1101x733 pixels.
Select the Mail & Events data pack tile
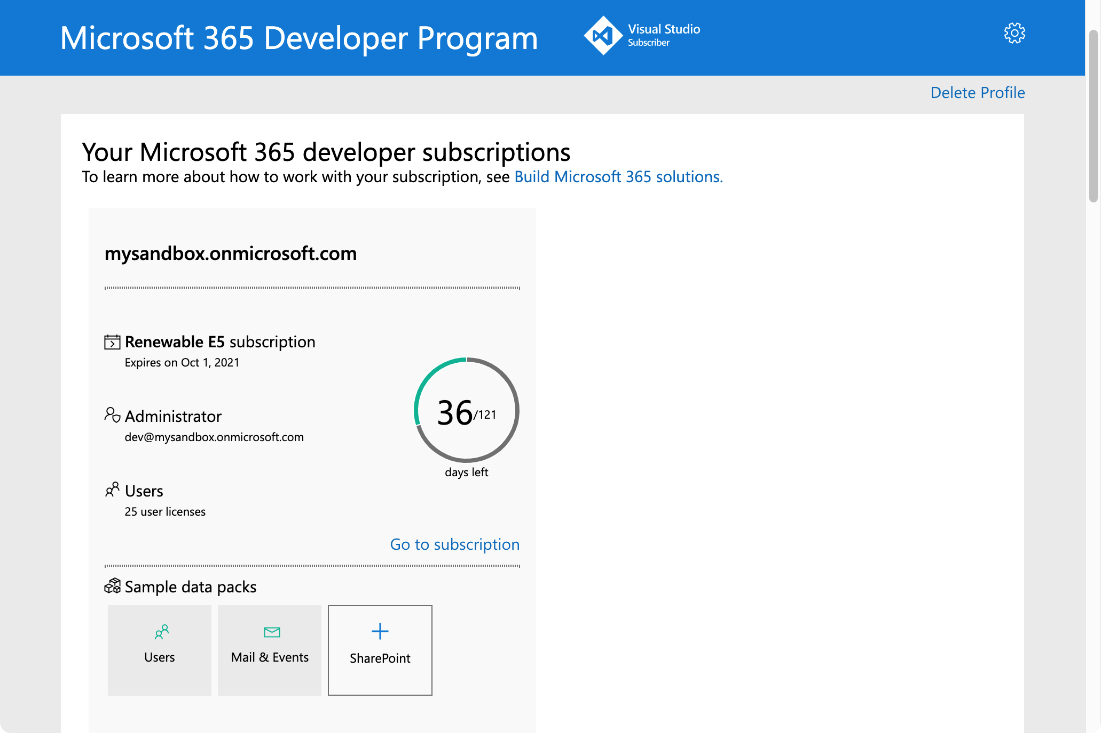(x=269, y=650)
